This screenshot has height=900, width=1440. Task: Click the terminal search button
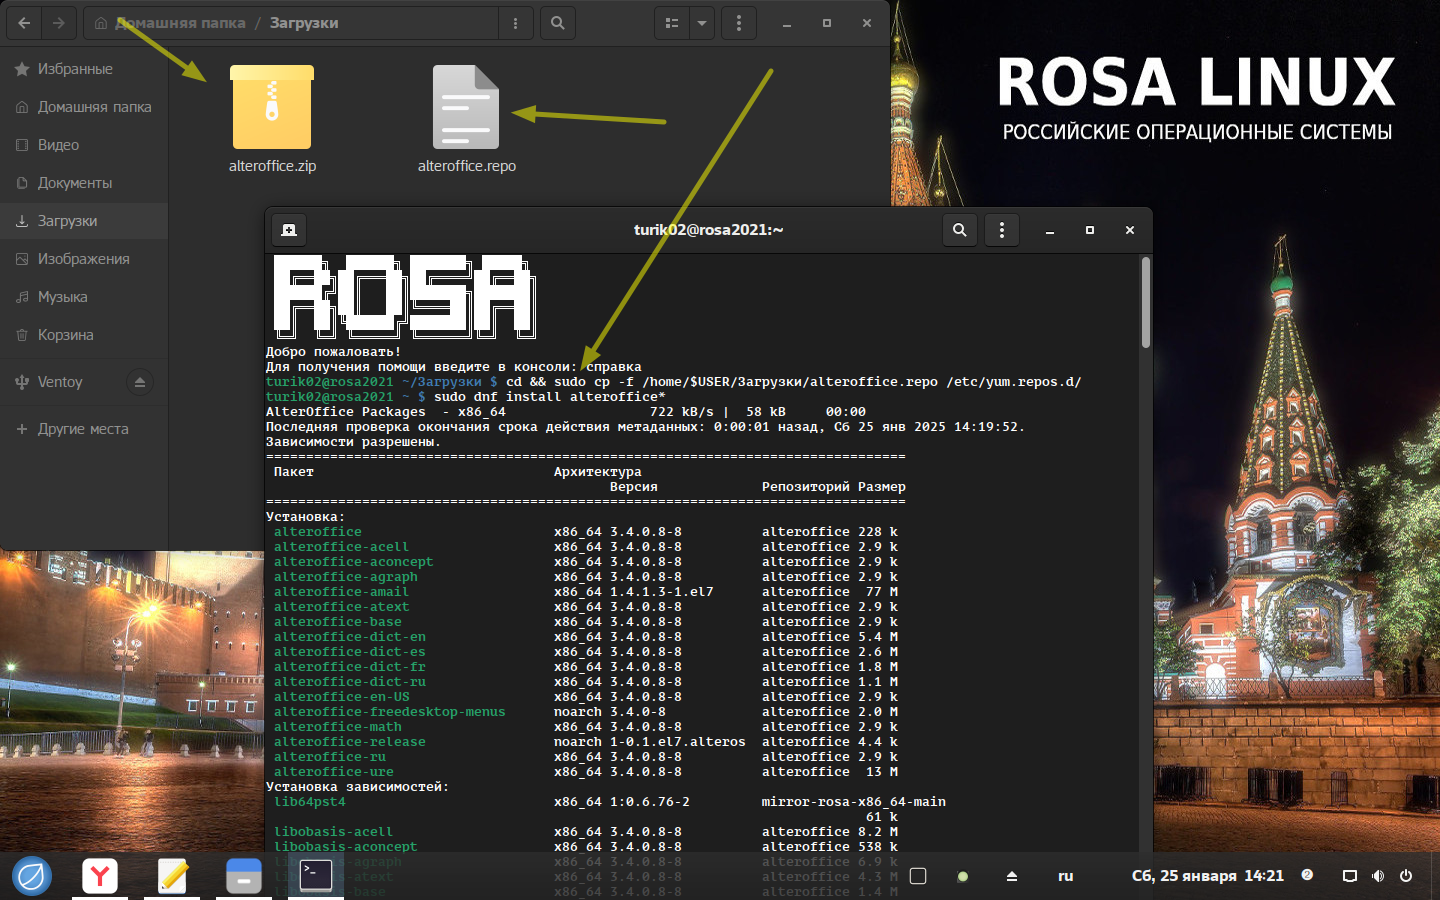[959, 230]
